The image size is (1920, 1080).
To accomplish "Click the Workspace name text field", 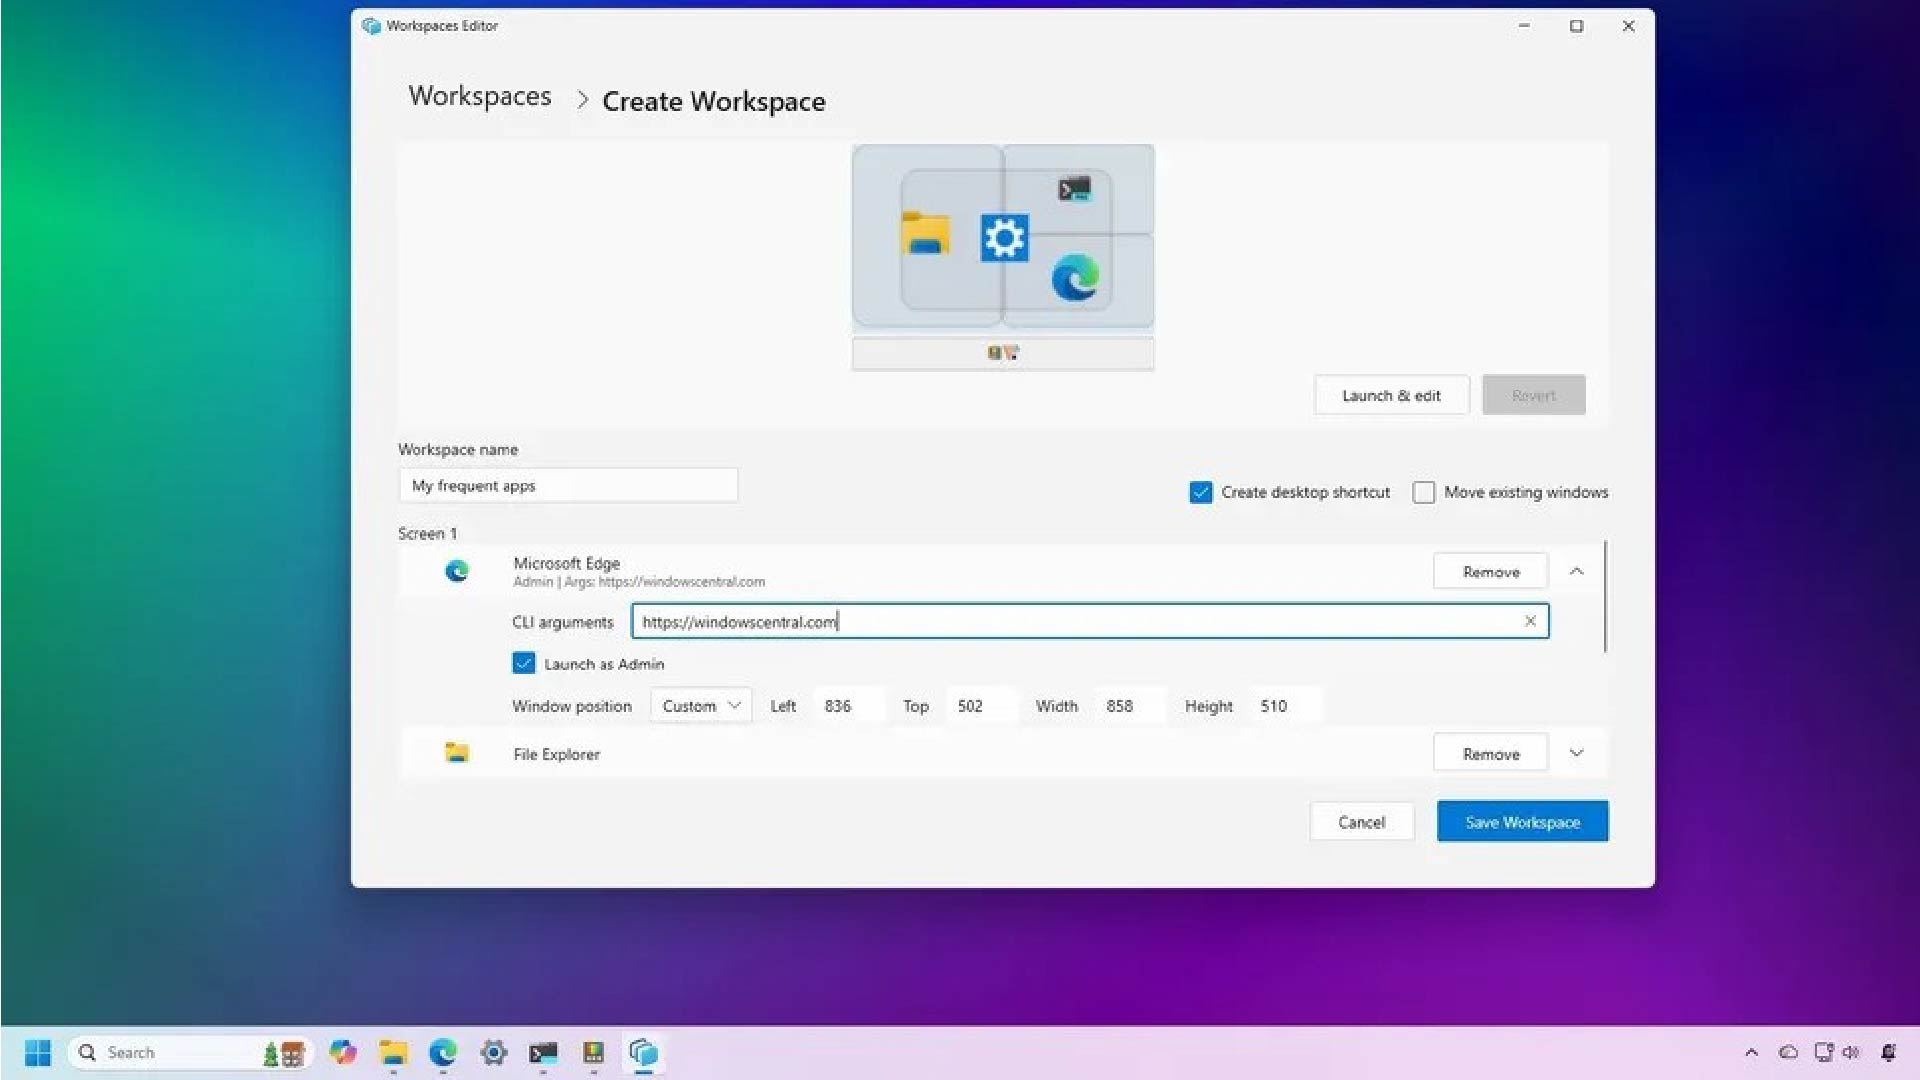I will pos(567,485).
